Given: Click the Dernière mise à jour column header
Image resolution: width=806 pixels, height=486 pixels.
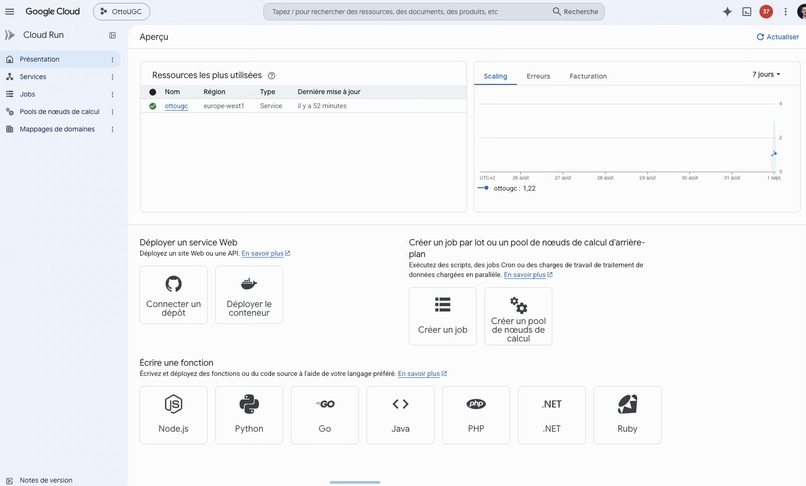Looking at the screenshot, I should click(329, 92).
